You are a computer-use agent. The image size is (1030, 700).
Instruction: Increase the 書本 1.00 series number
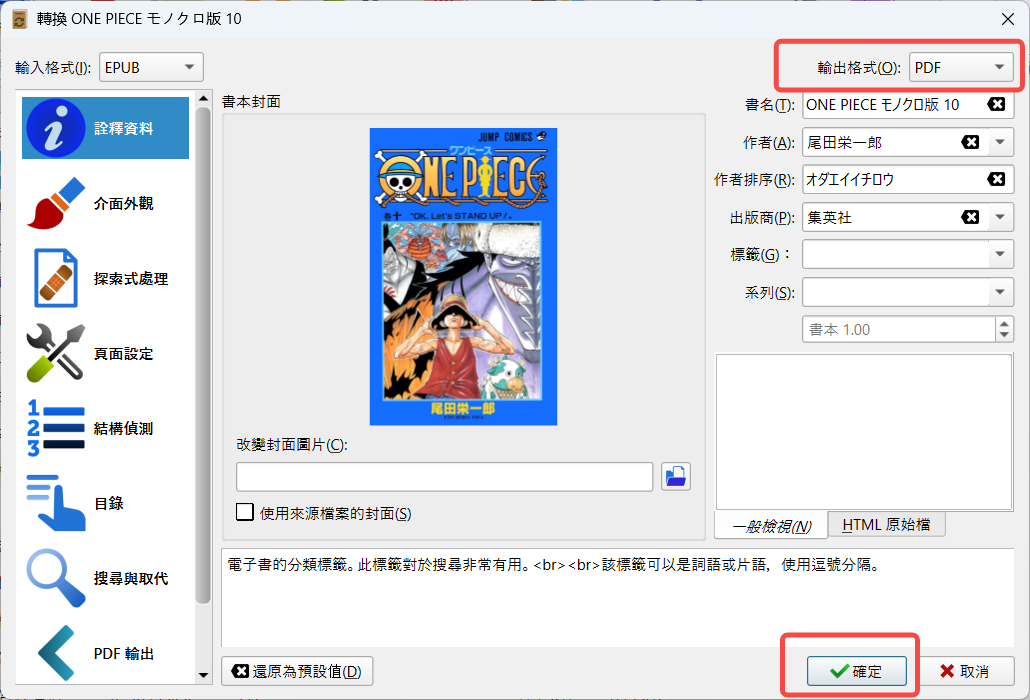1004,323
